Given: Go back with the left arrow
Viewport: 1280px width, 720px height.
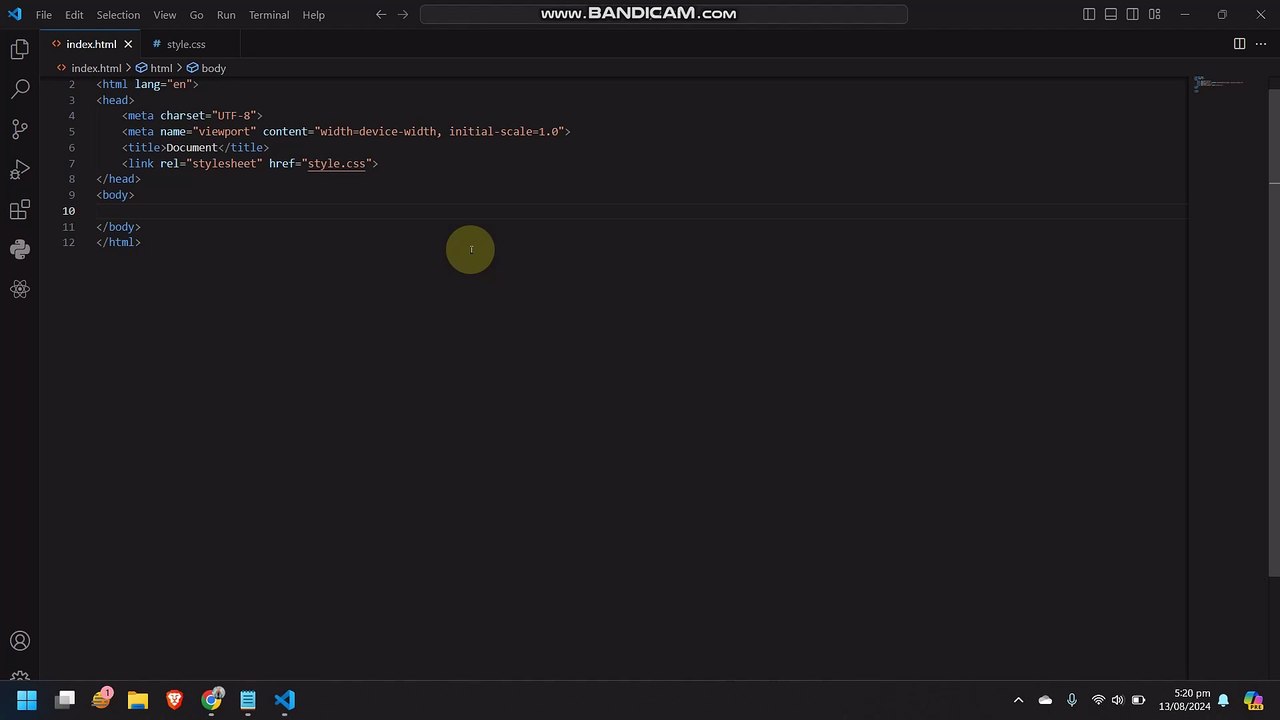Looking at the screenshot, I should coord(381,15).
